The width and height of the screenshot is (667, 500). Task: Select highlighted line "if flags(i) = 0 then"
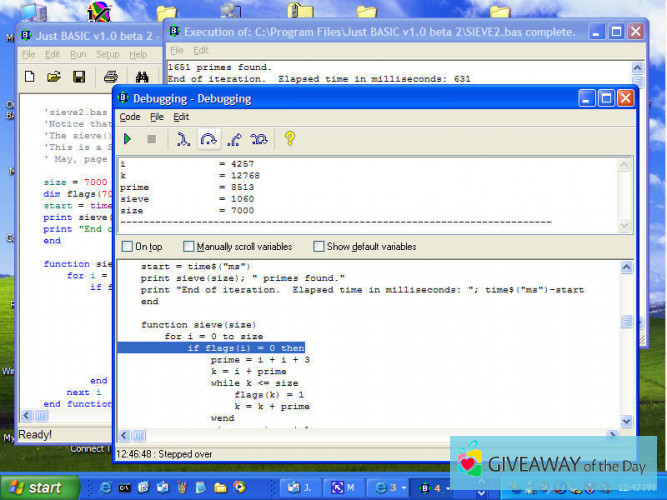(x=245, y=348)
